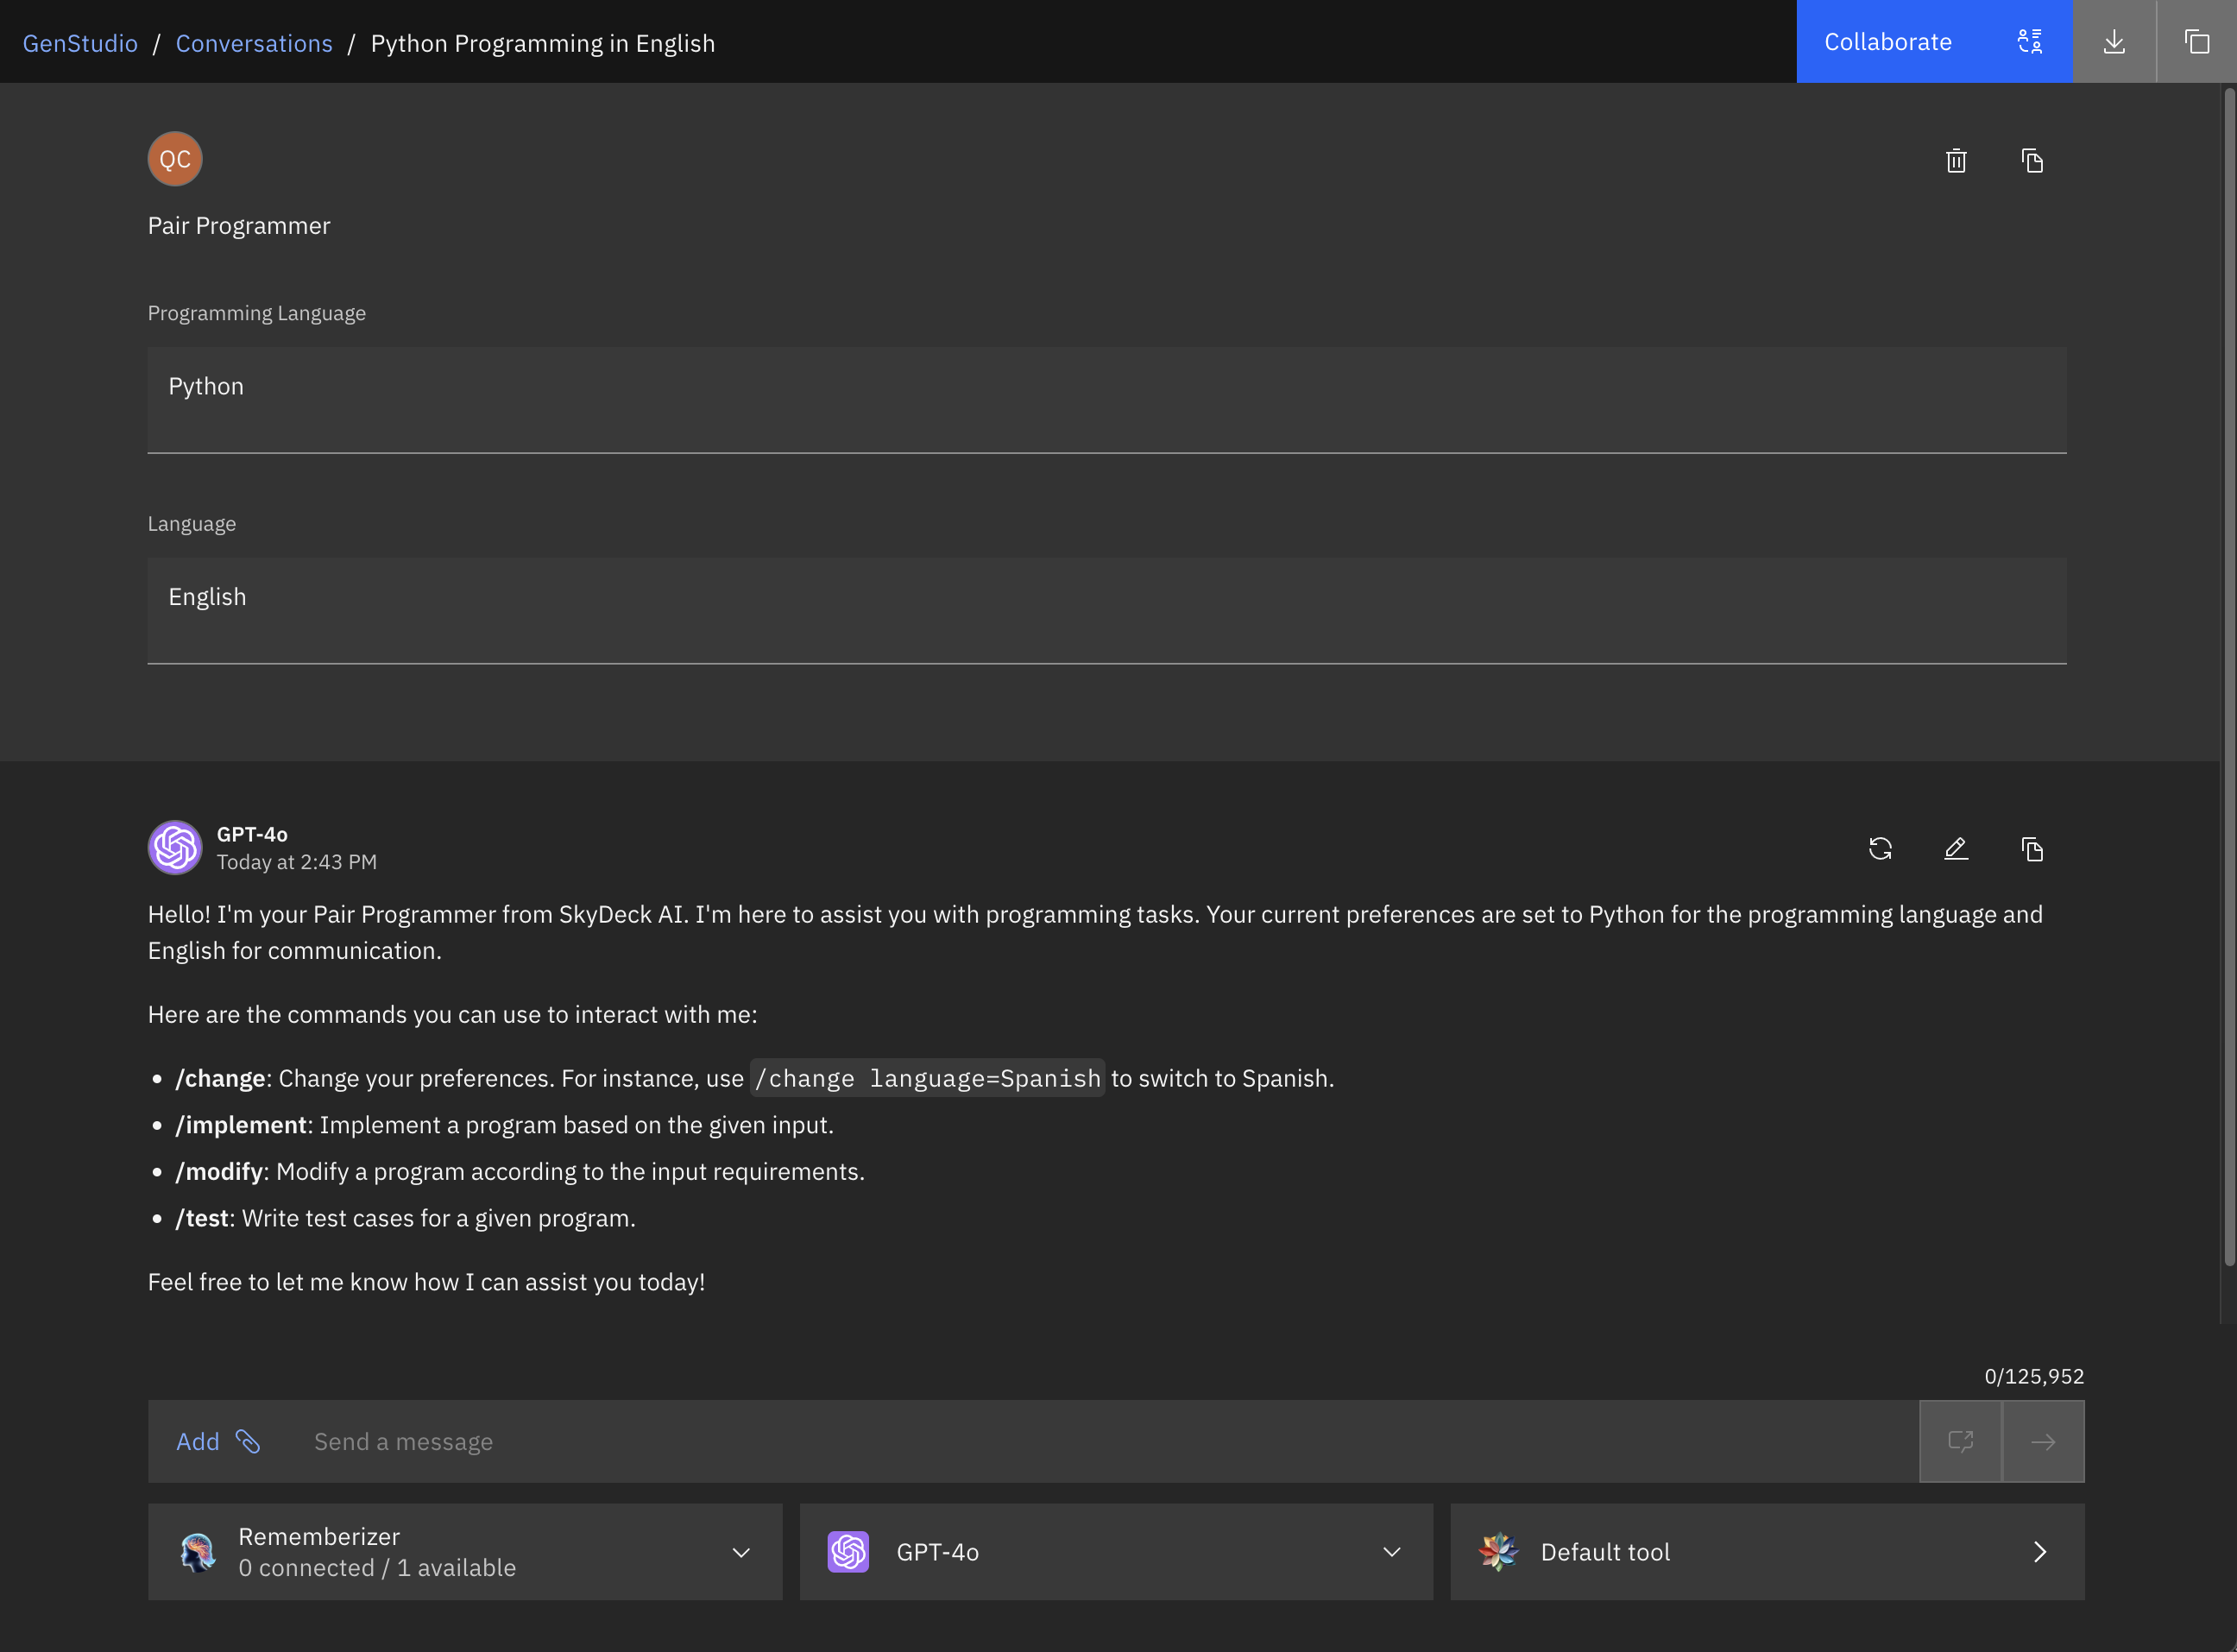The width and height of the screenshot is (2237, 1652).
Task: Duplicate the conversation
Action: tap(2197, 41)
